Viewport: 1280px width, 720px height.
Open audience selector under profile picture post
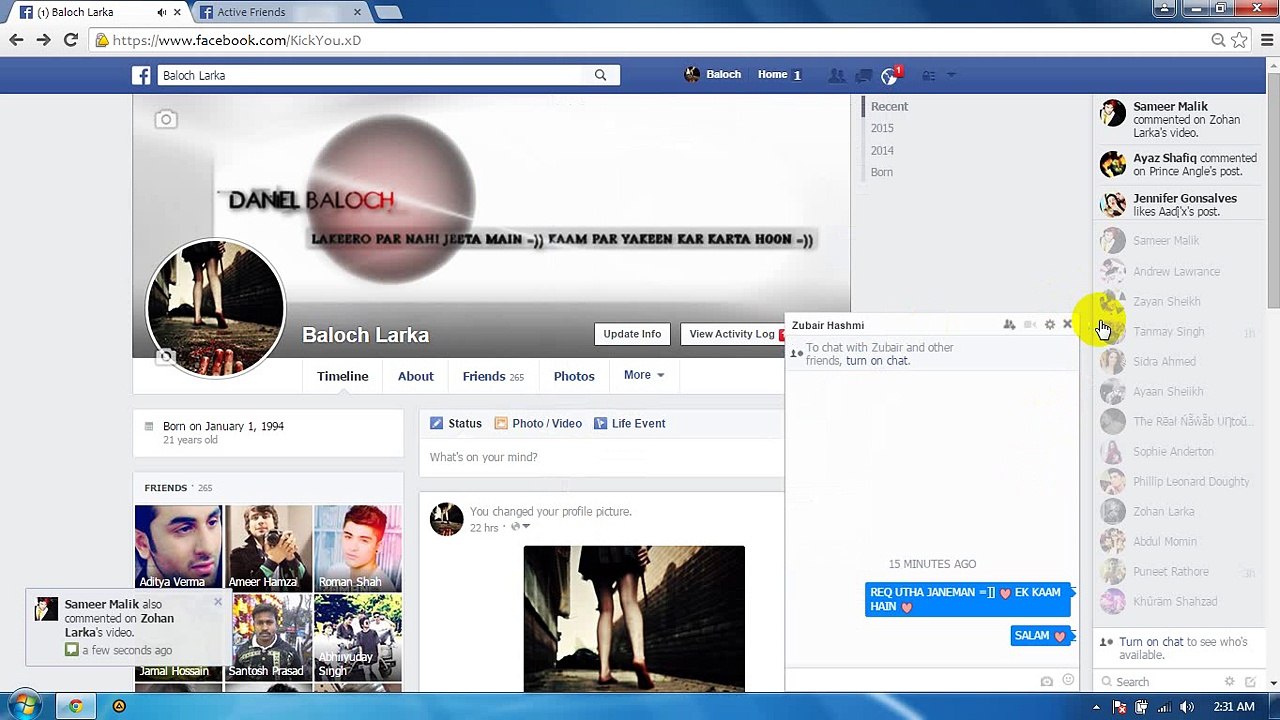click(x=520, y=527)
